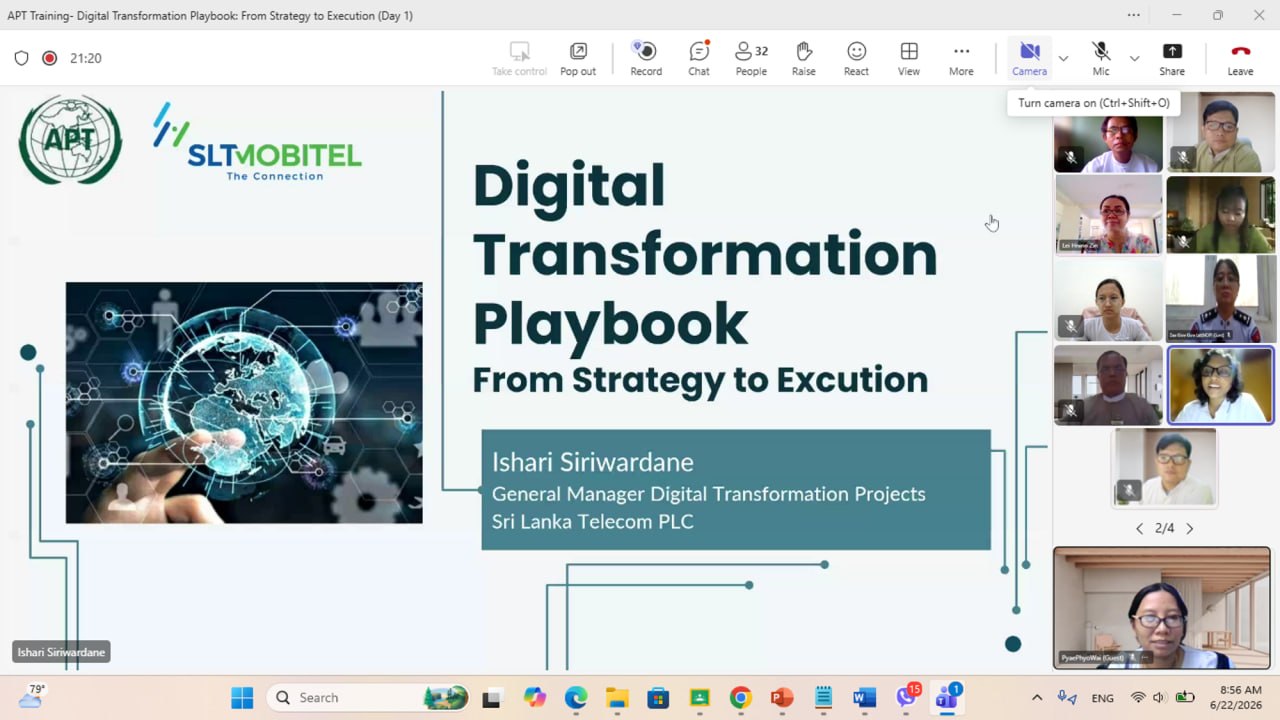Image resolution: width=1280 pixels, height=720 pixels.
Task: Open Viber with 15 notifications
Action: pos(906,698)
